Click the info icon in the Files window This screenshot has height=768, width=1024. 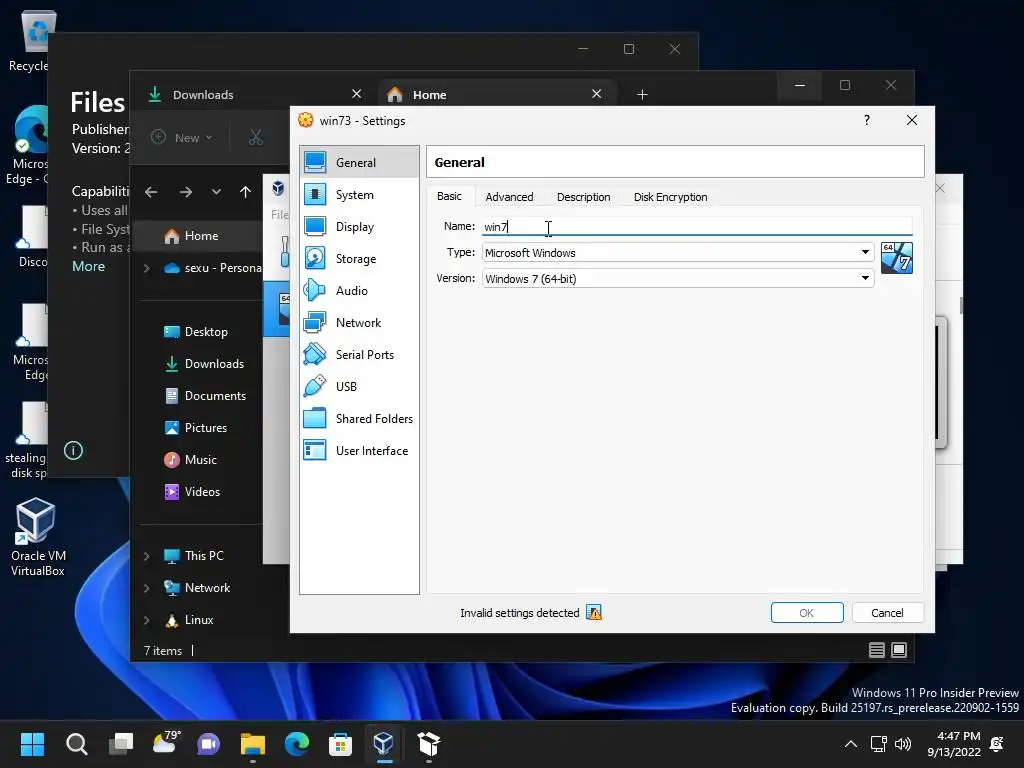[73, 451]
